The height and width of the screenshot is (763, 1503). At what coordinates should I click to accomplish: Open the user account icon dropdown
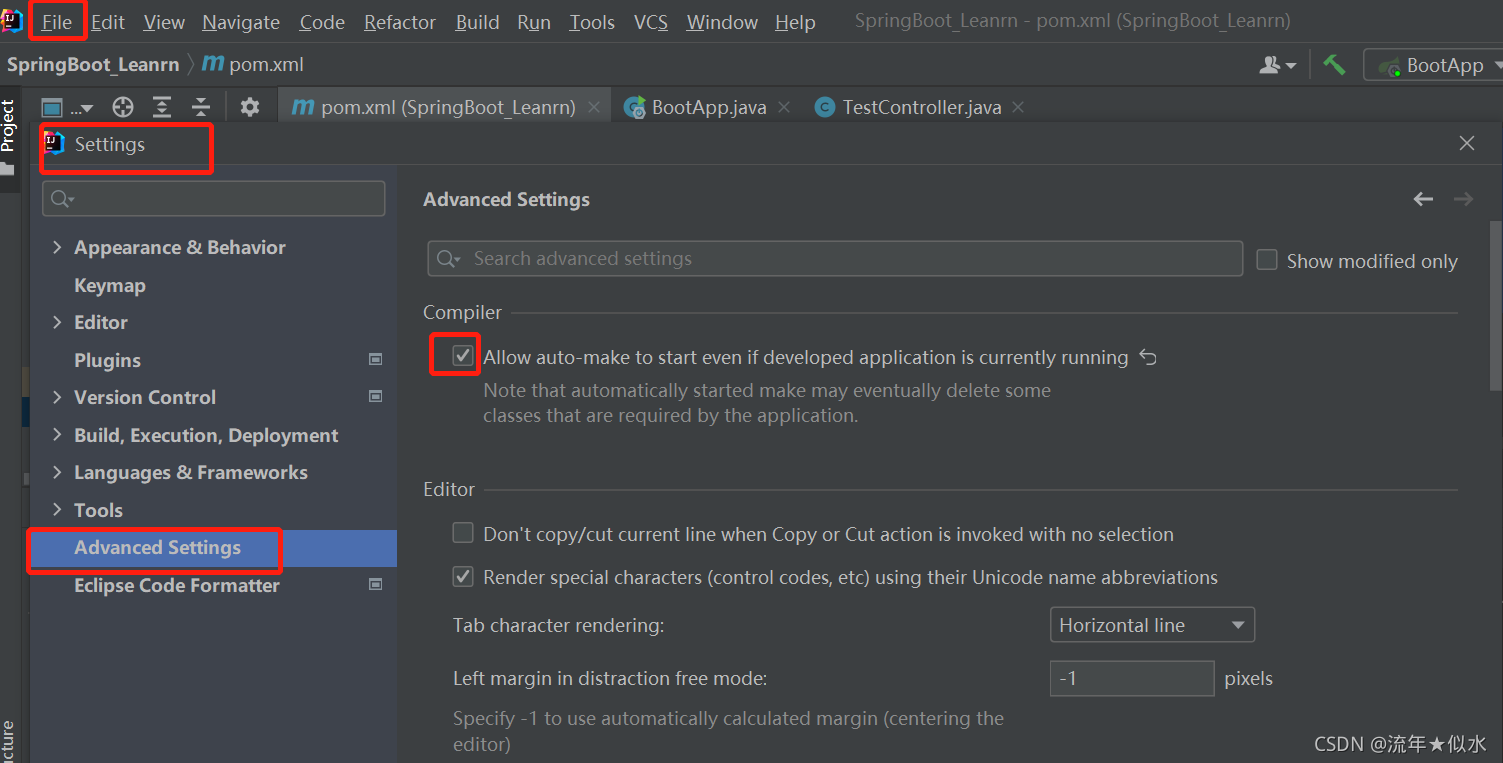click(x=1277, y=65)
